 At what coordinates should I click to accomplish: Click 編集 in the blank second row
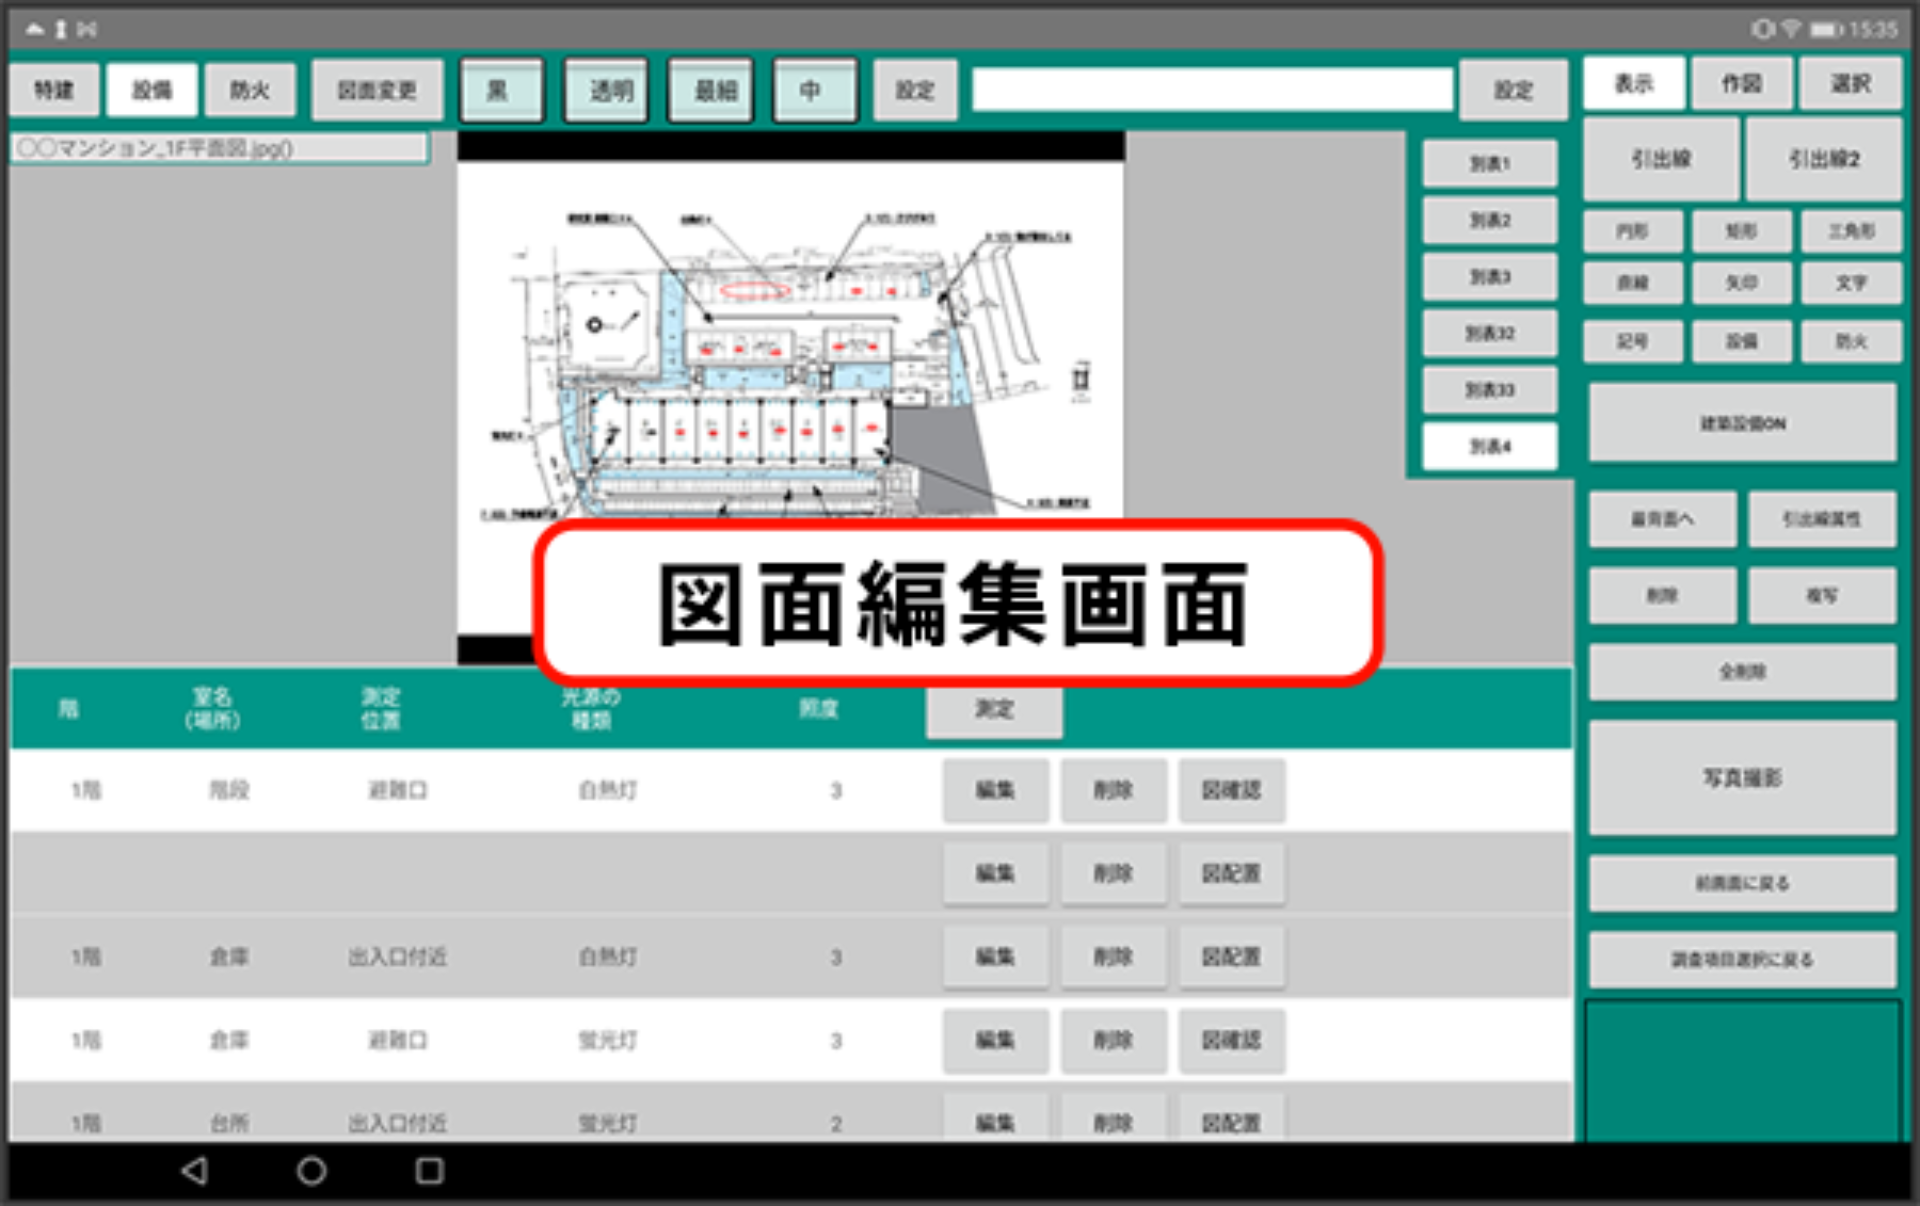(x=996, y=873)
